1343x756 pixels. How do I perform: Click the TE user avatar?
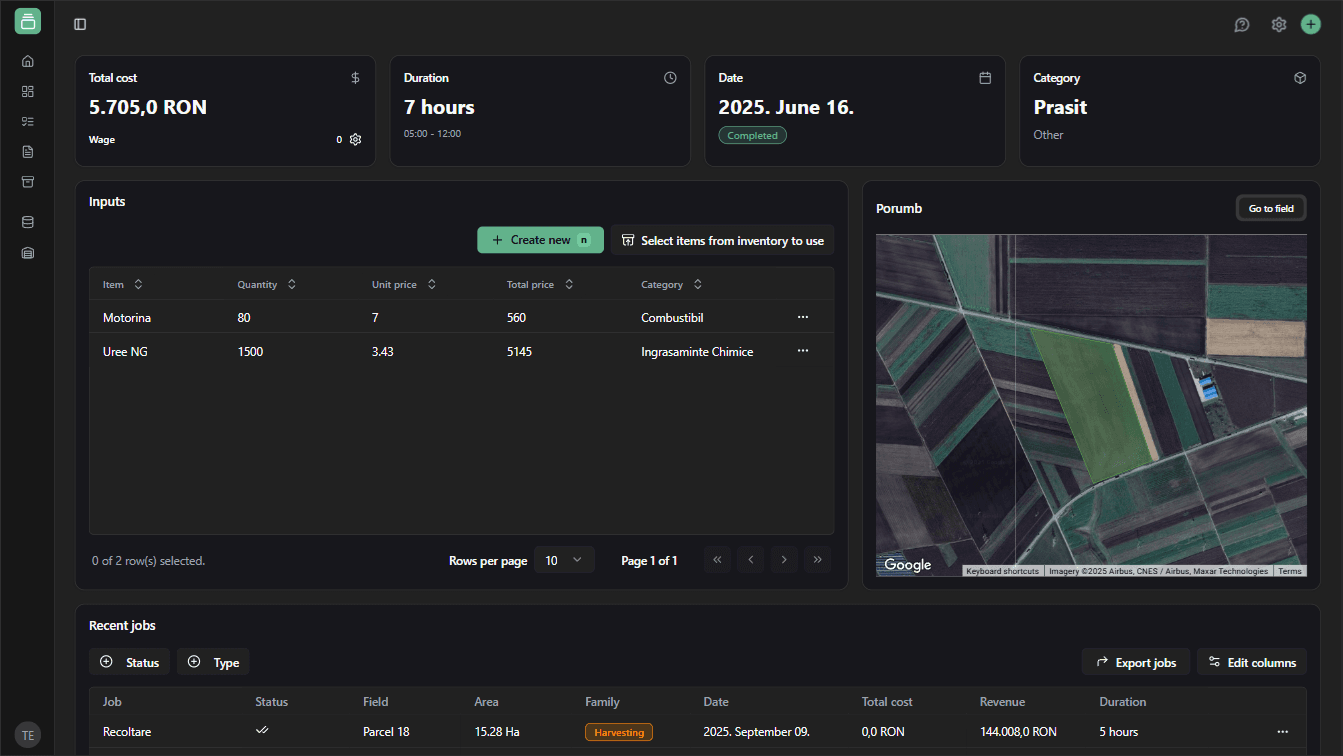point(28,735)
